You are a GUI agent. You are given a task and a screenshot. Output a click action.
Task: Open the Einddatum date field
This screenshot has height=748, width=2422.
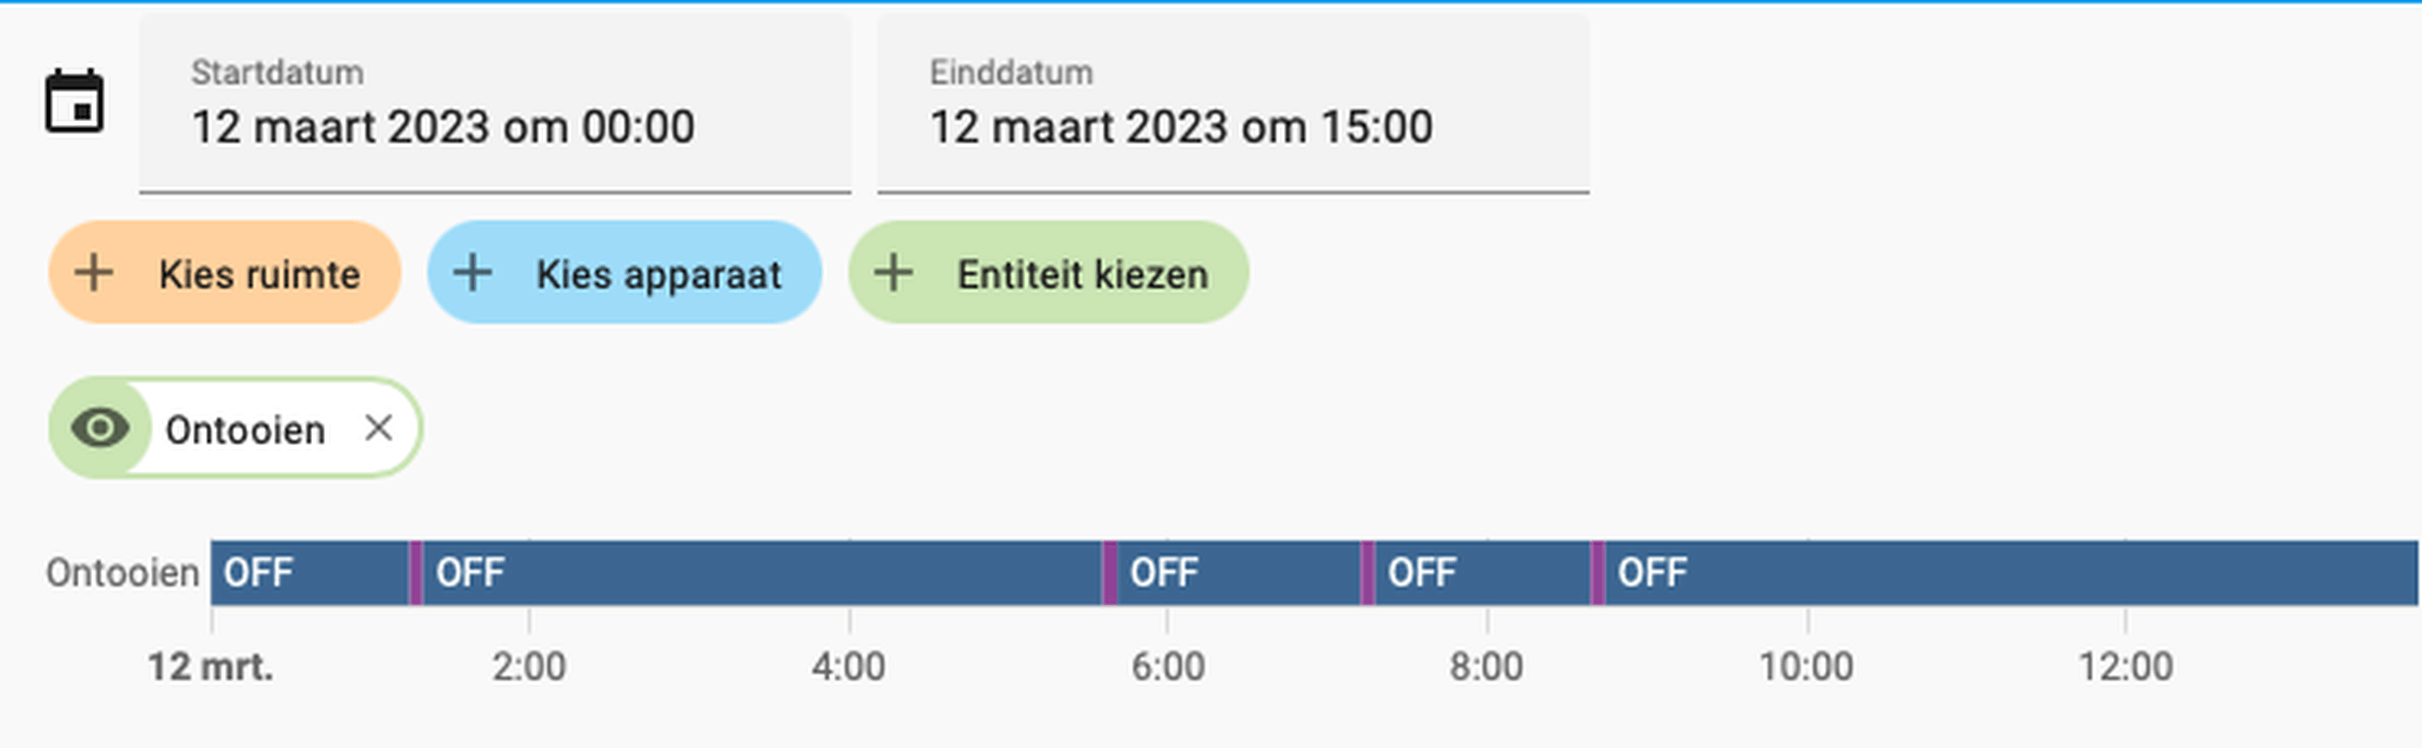[x=1232, y=103]
